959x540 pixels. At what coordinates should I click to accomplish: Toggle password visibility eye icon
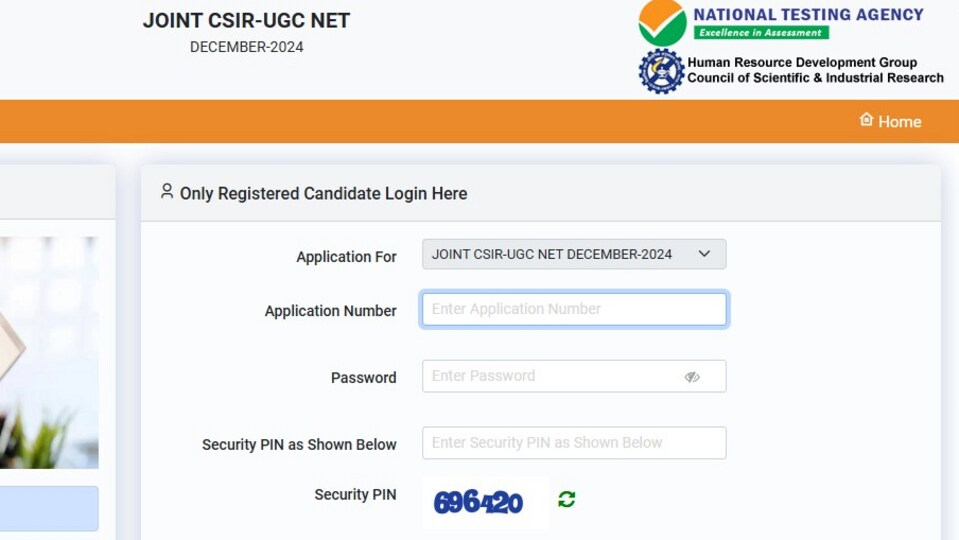[692, 377]
